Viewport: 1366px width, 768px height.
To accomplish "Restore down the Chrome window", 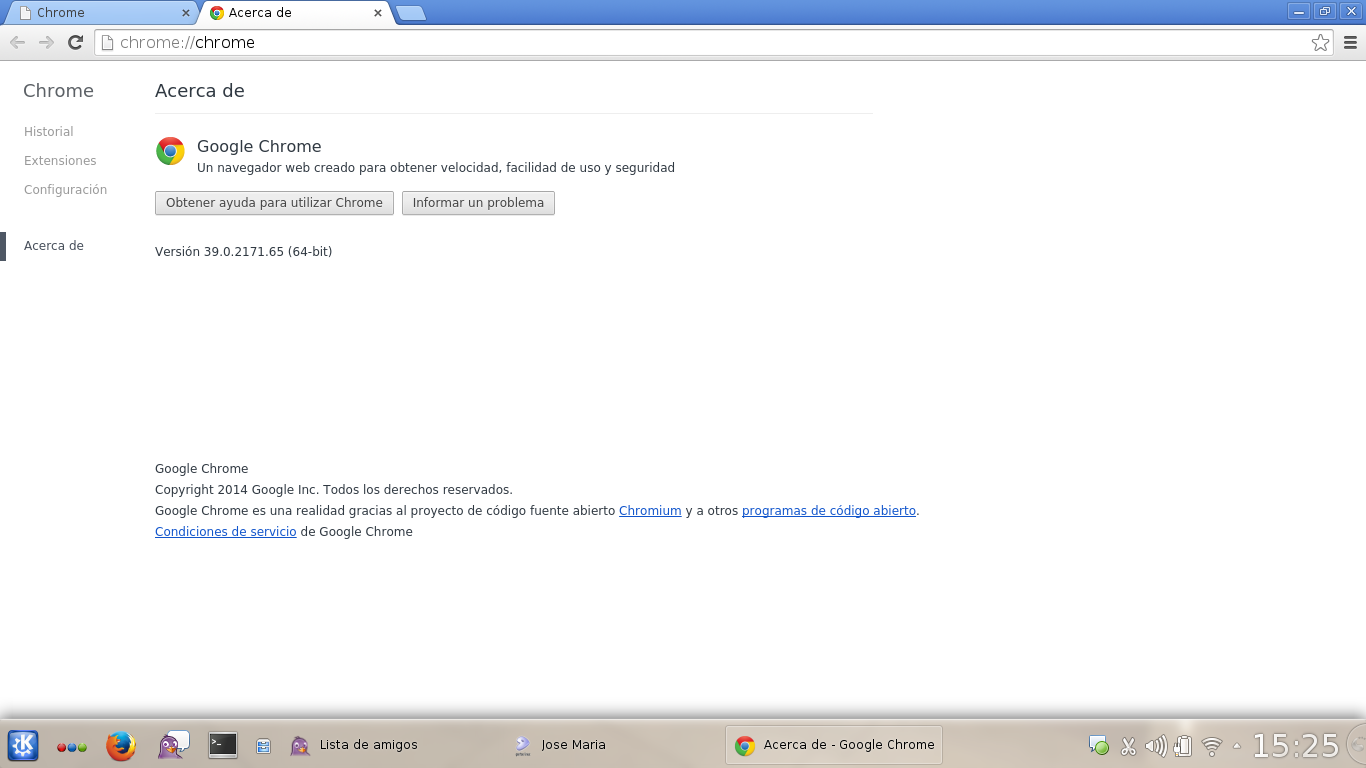I will point(1325,12).
